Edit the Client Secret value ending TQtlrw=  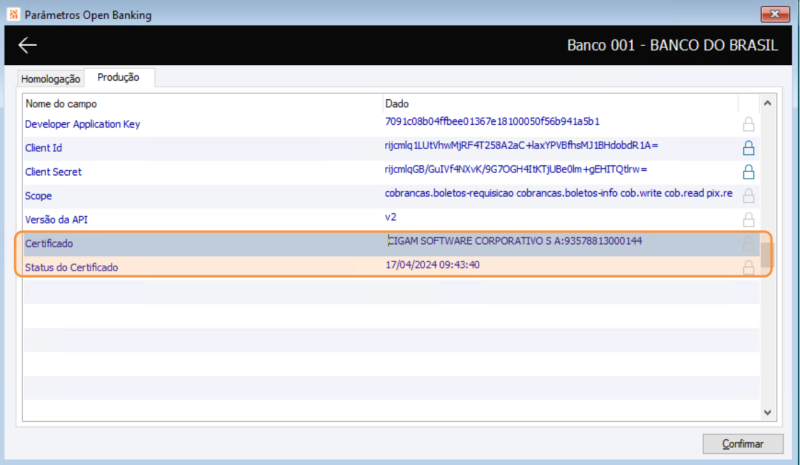pos(516,169)
